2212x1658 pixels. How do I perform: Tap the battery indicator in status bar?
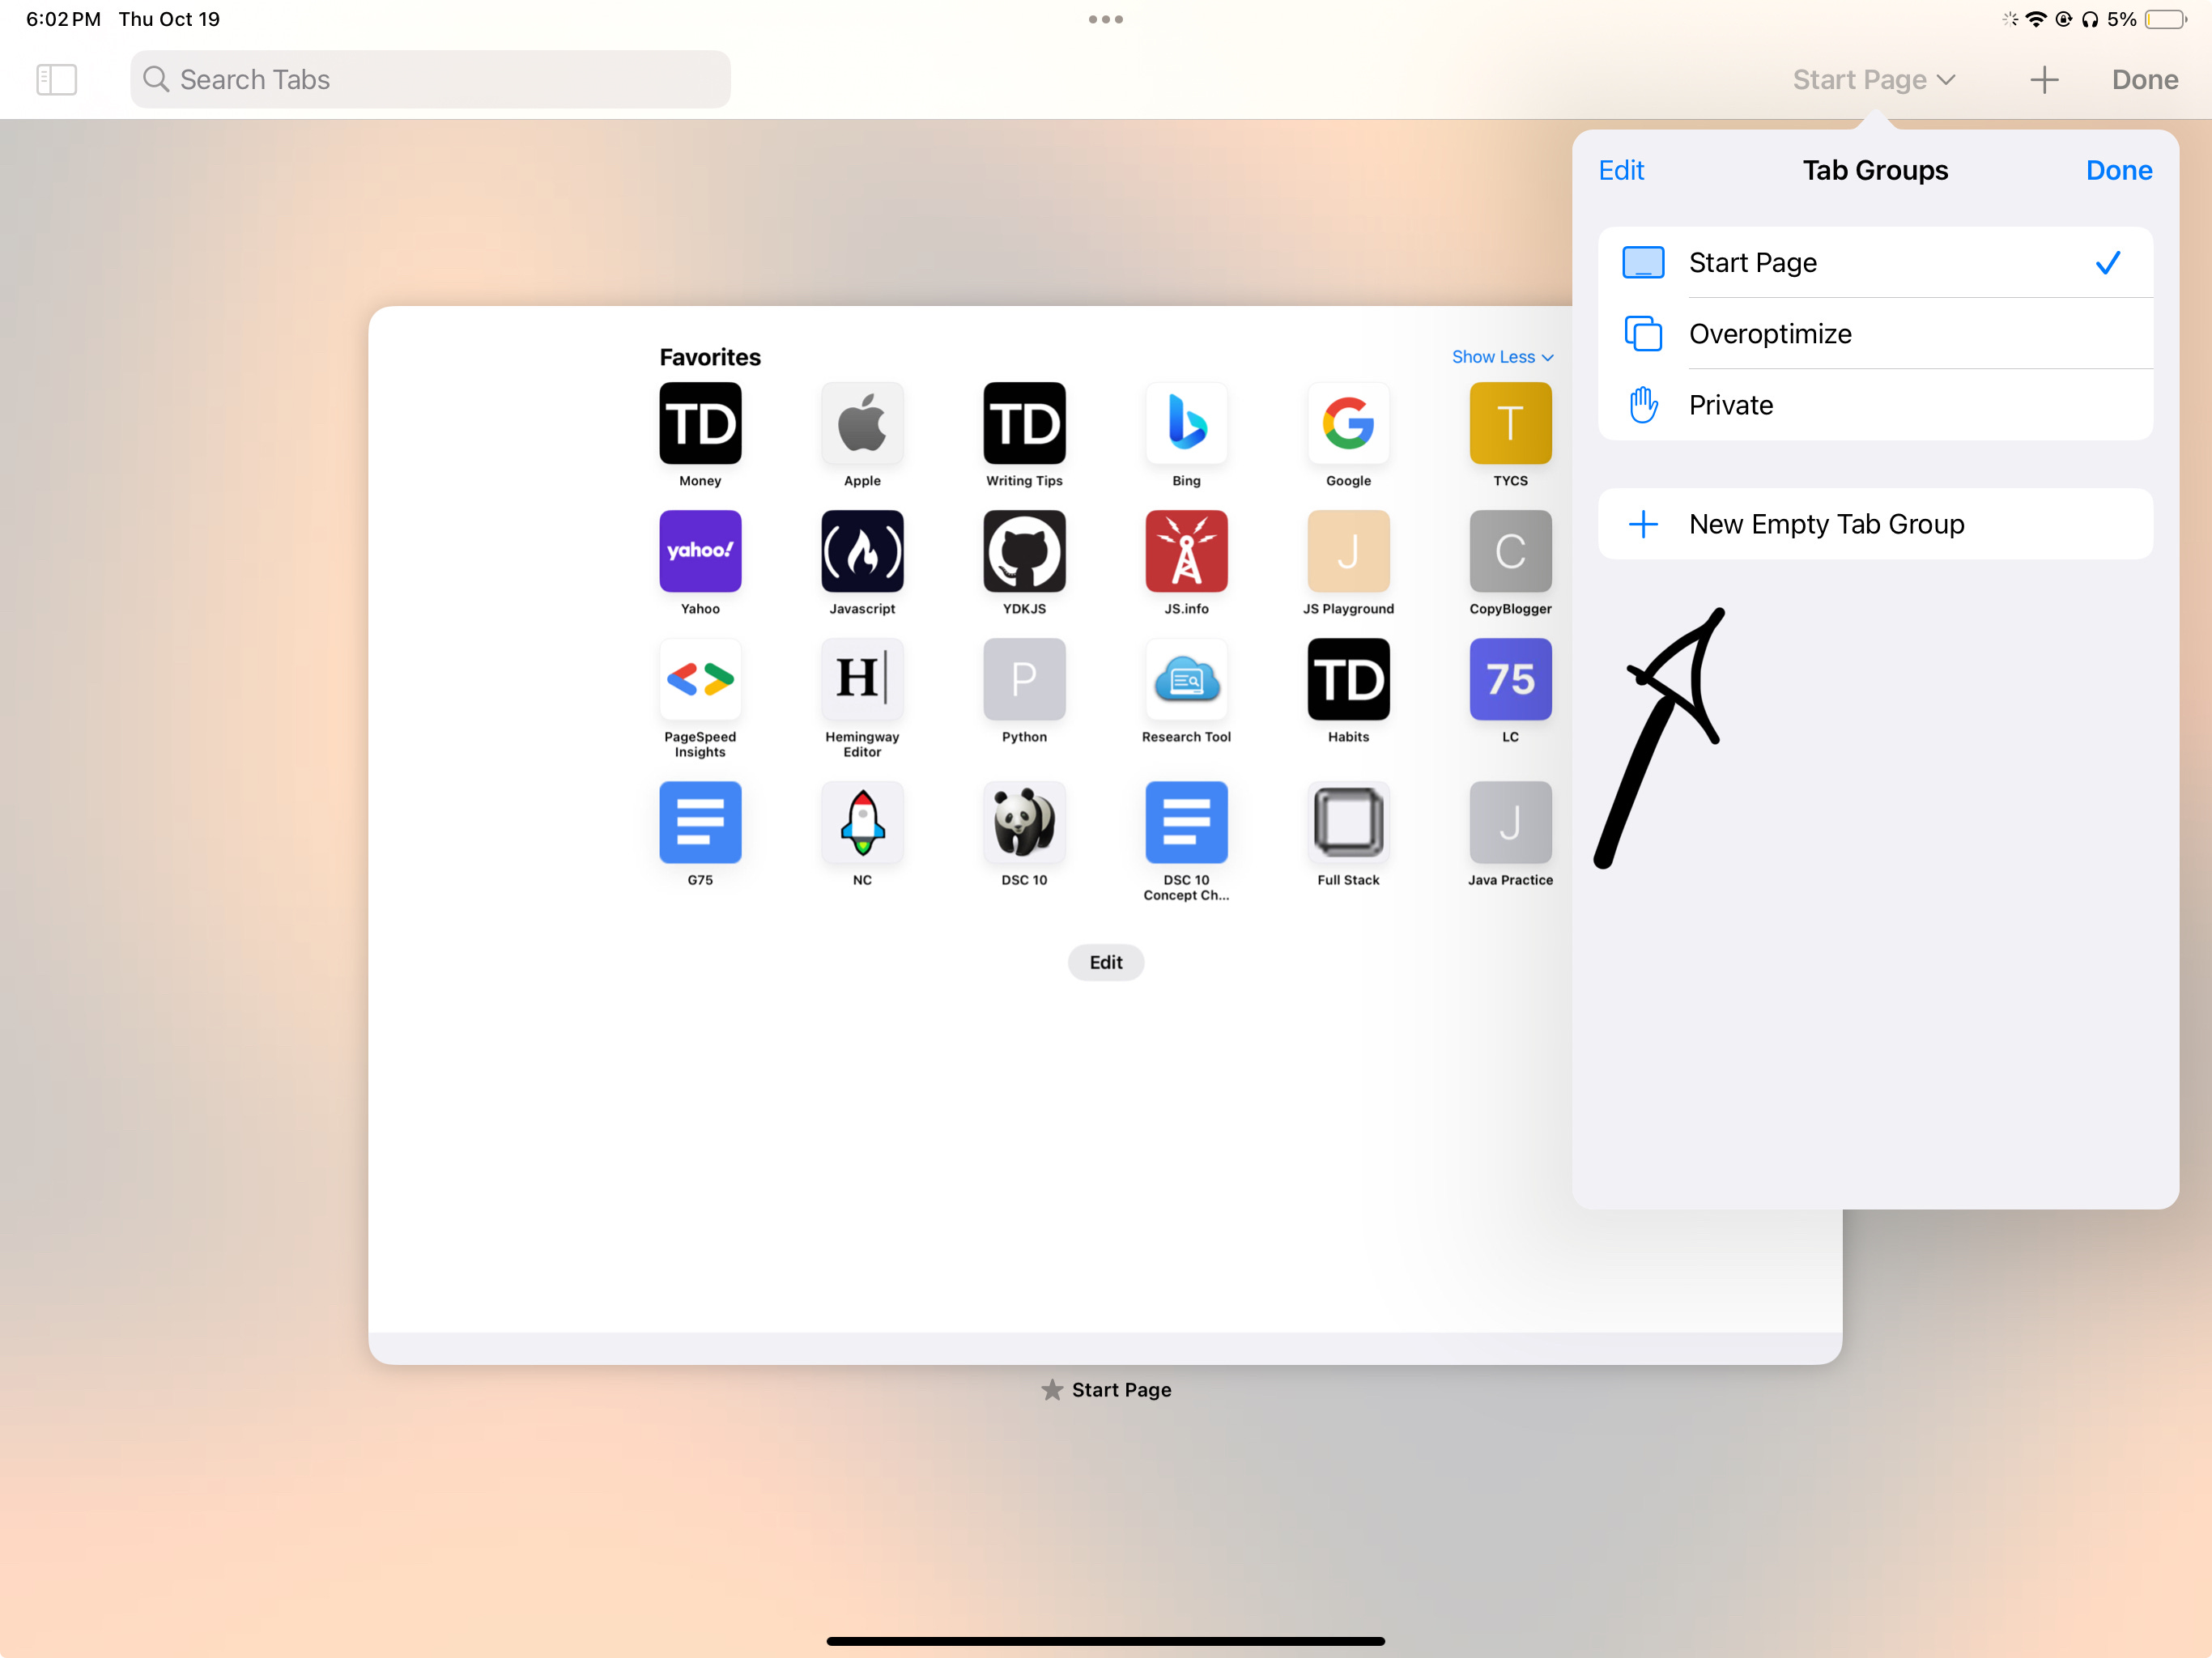[2165, 19]
